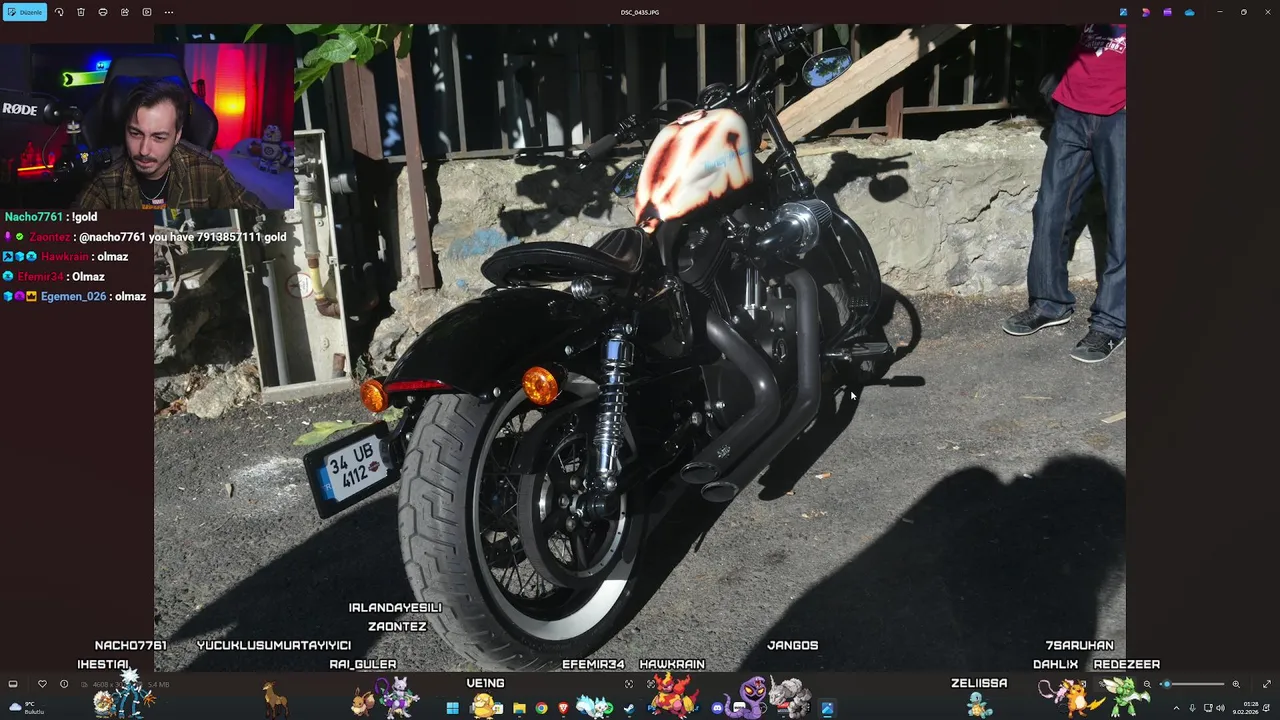Screen dimensions: 1280x720
Task: Share the photo via the share icon
Action: [x=125, y=12]
